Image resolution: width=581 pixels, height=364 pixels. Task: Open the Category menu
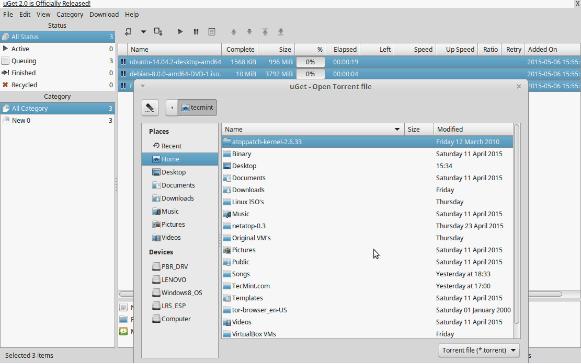70,14
